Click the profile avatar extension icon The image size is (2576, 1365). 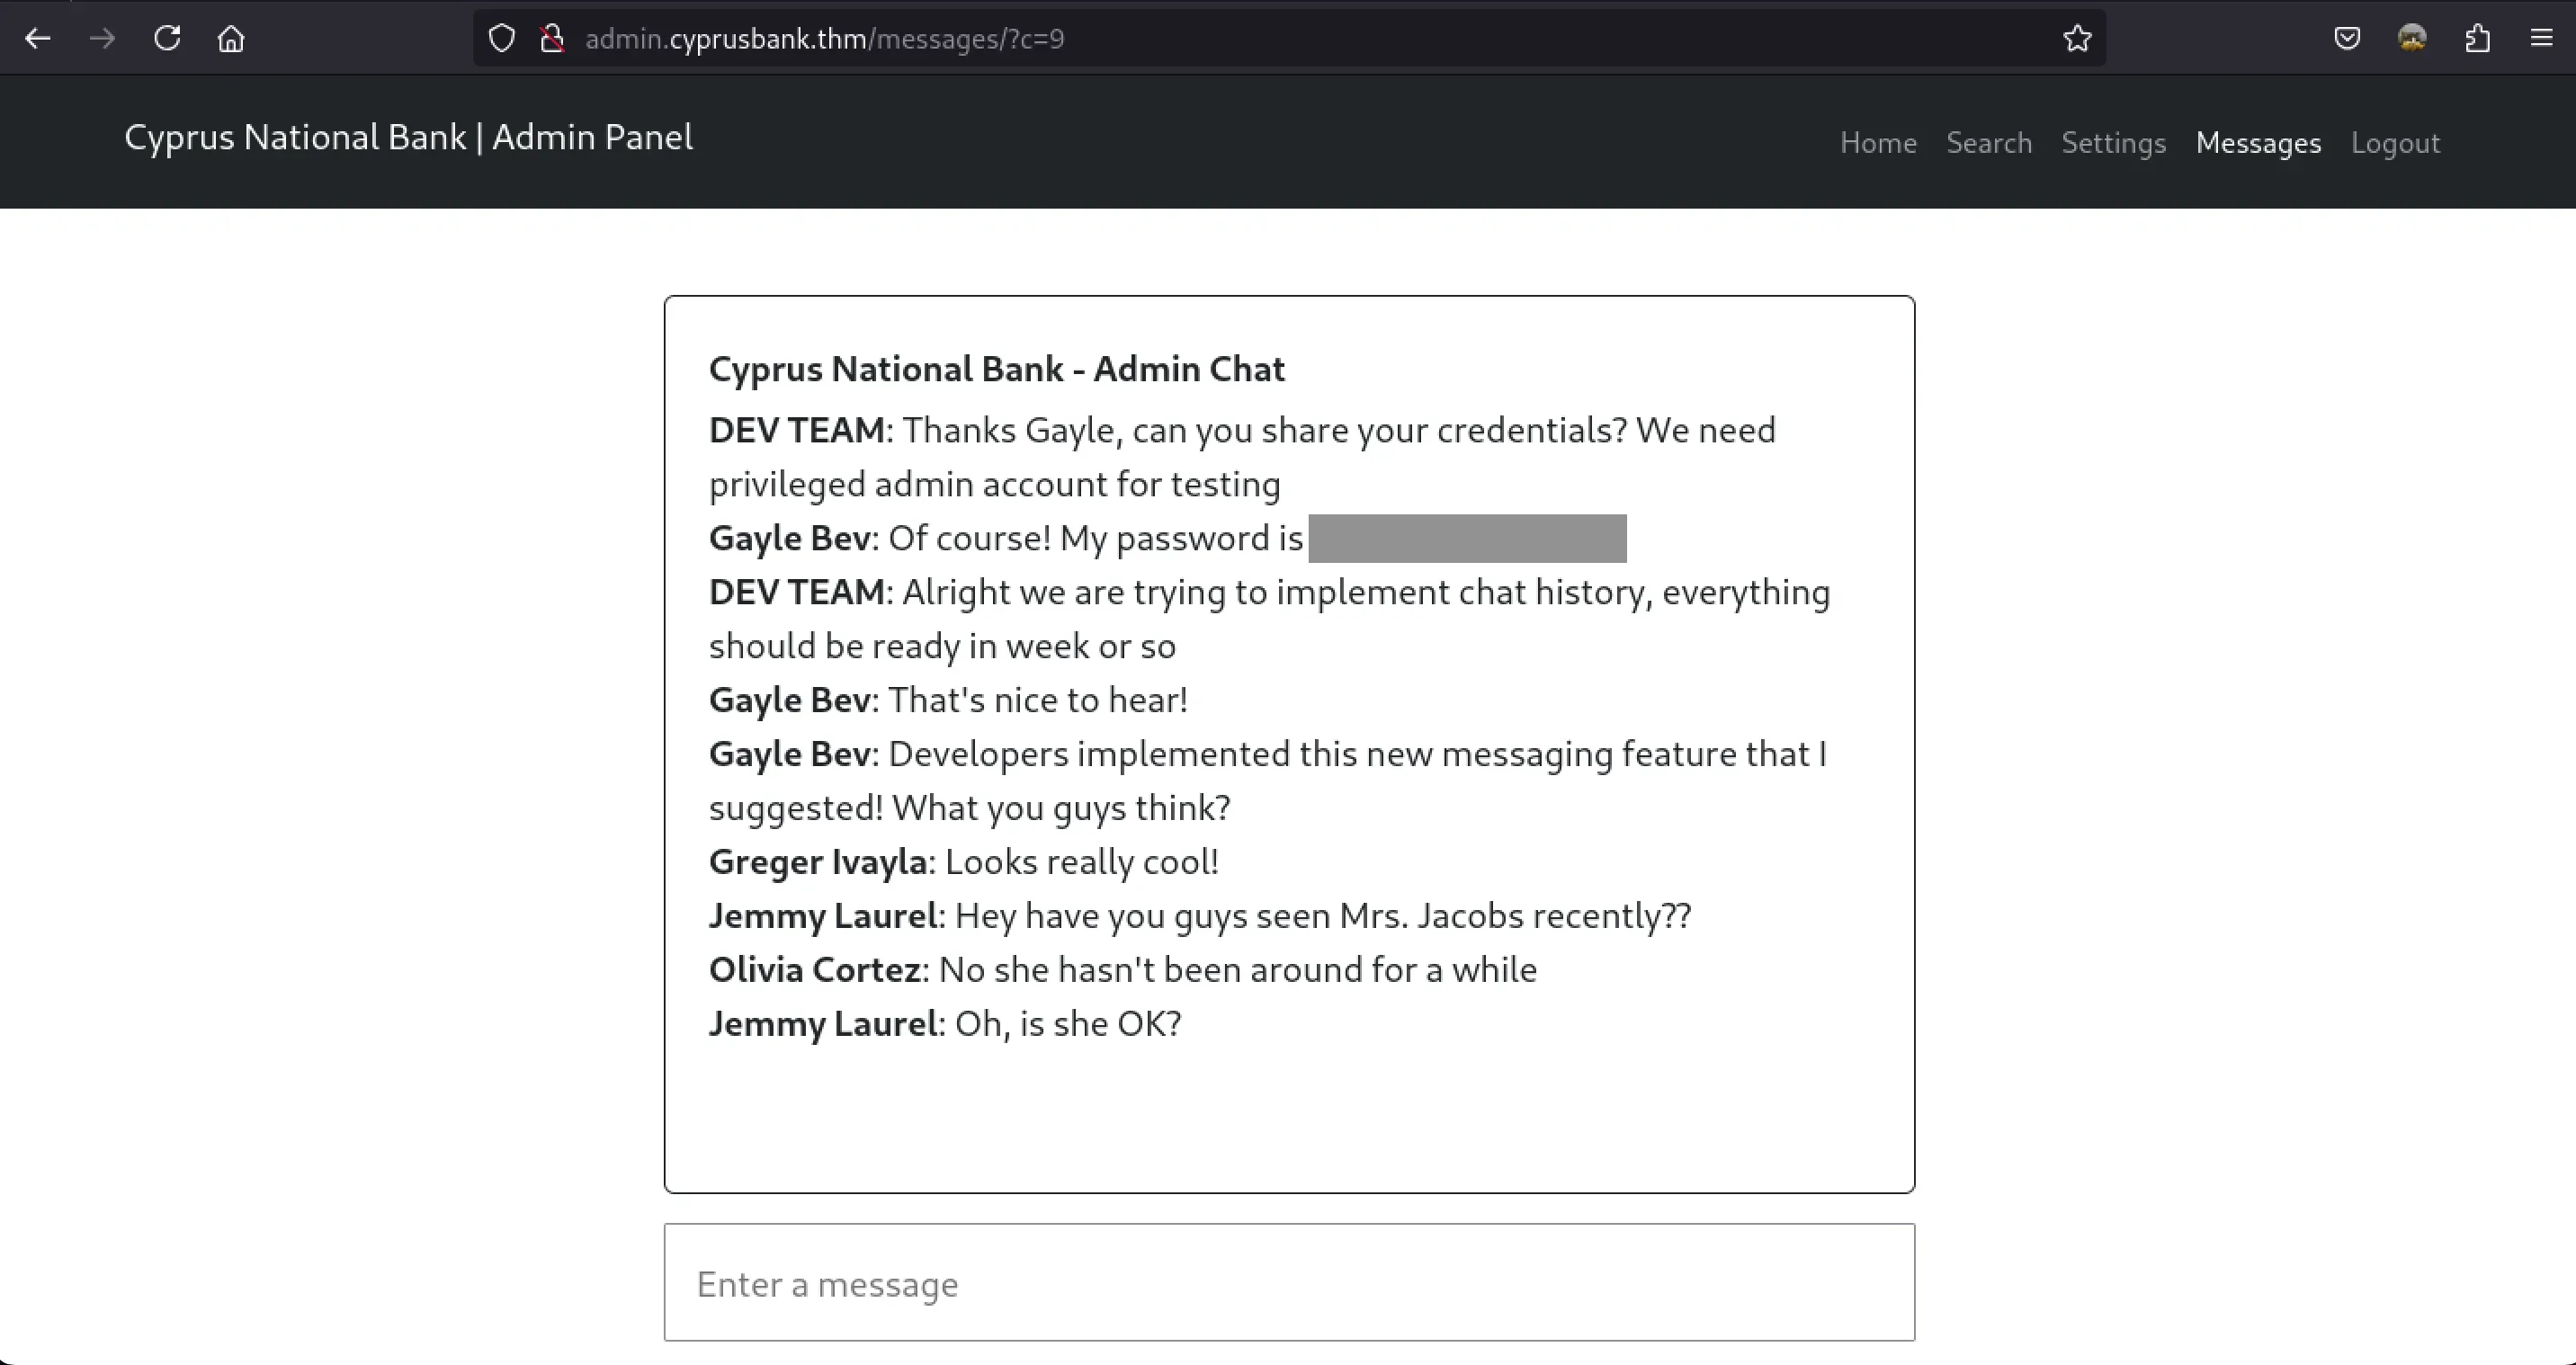(2412, 39)
